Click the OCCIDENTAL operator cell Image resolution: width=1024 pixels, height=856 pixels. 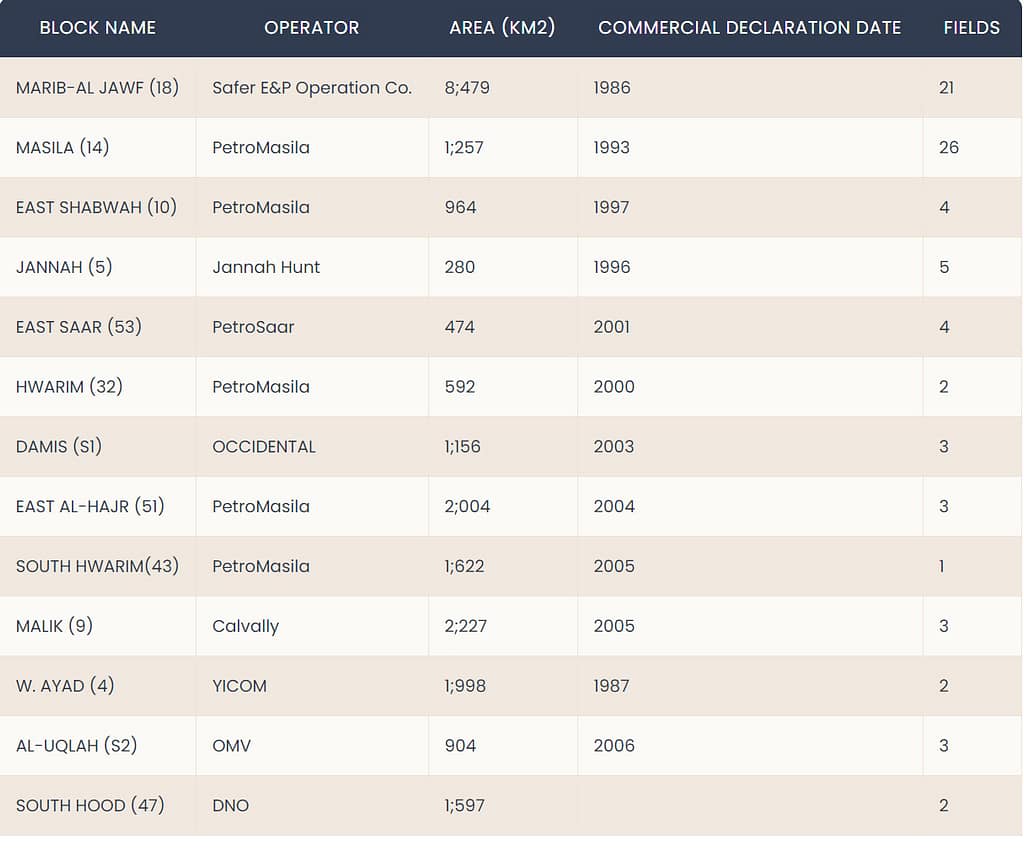(x=264, y=447)
